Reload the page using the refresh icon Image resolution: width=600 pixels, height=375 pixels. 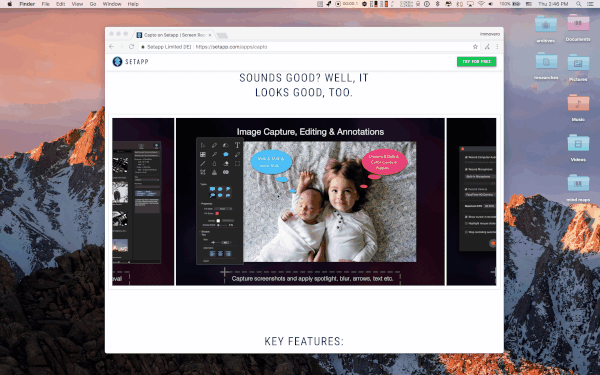[132, 47]
